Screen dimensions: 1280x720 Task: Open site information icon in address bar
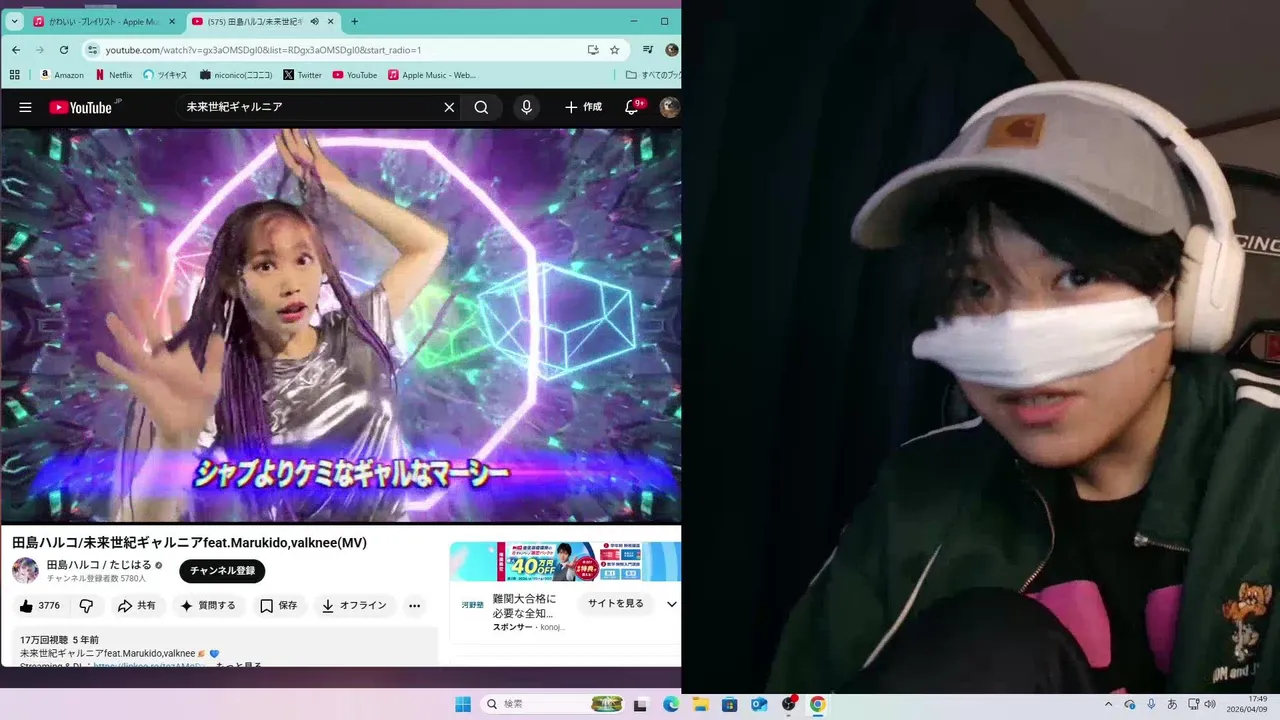click(93, 50)
